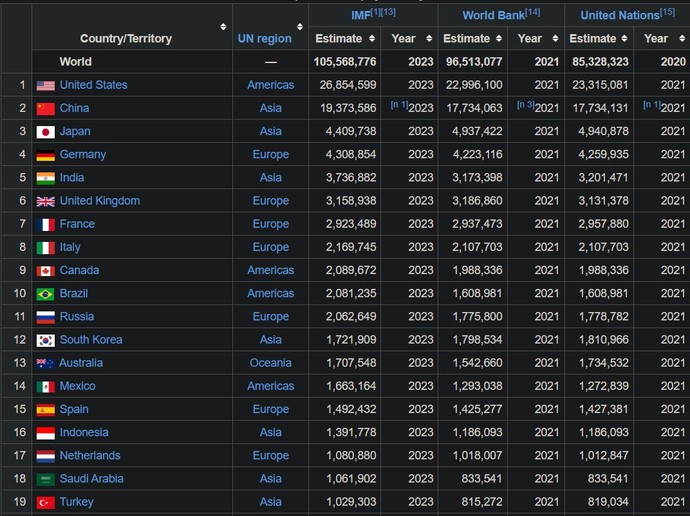Open the Asia region link for Turkey
This screenshot has height=516, width=690.
(271, 502)
